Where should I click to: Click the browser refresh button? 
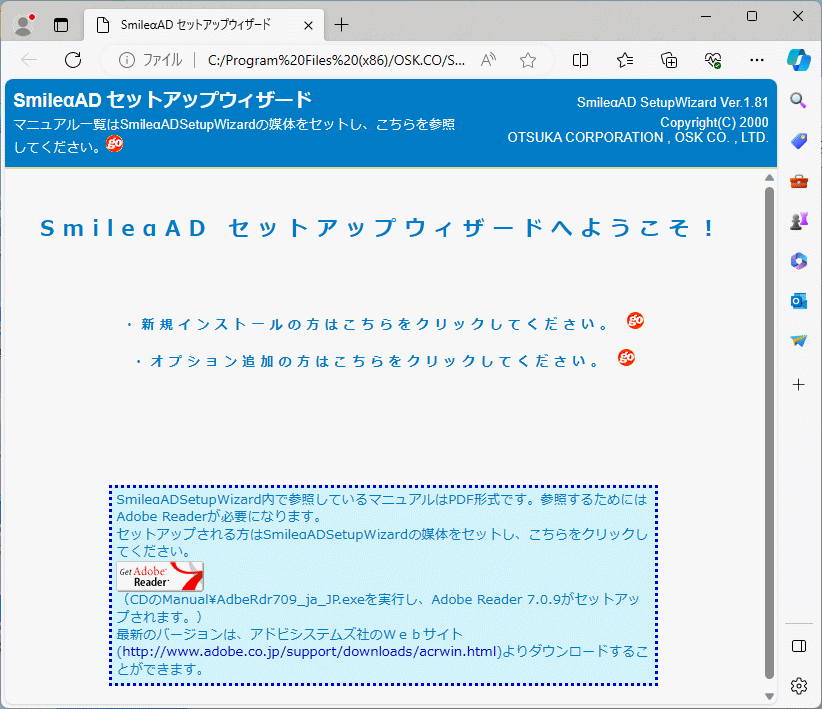coord(73,60)
